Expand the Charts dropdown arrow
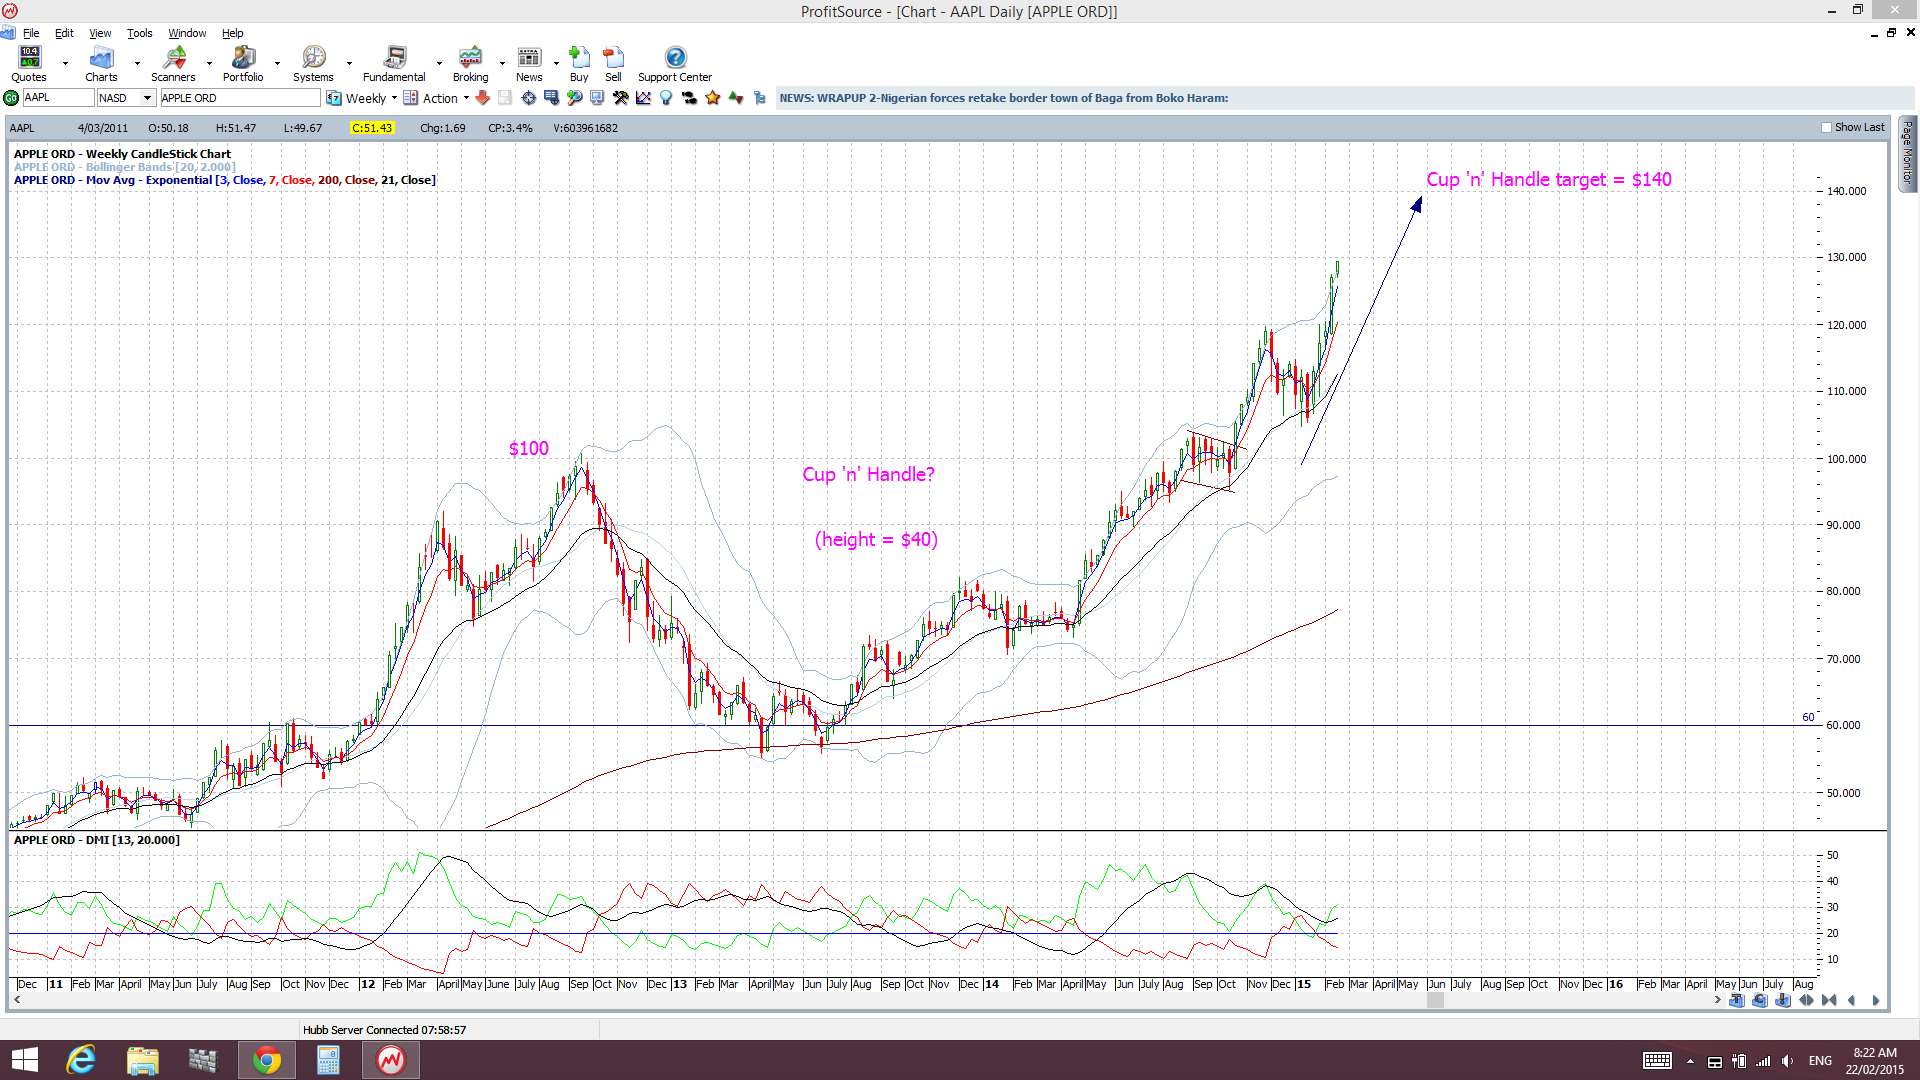1920x1080 pixels. click(x=137, y=63)
